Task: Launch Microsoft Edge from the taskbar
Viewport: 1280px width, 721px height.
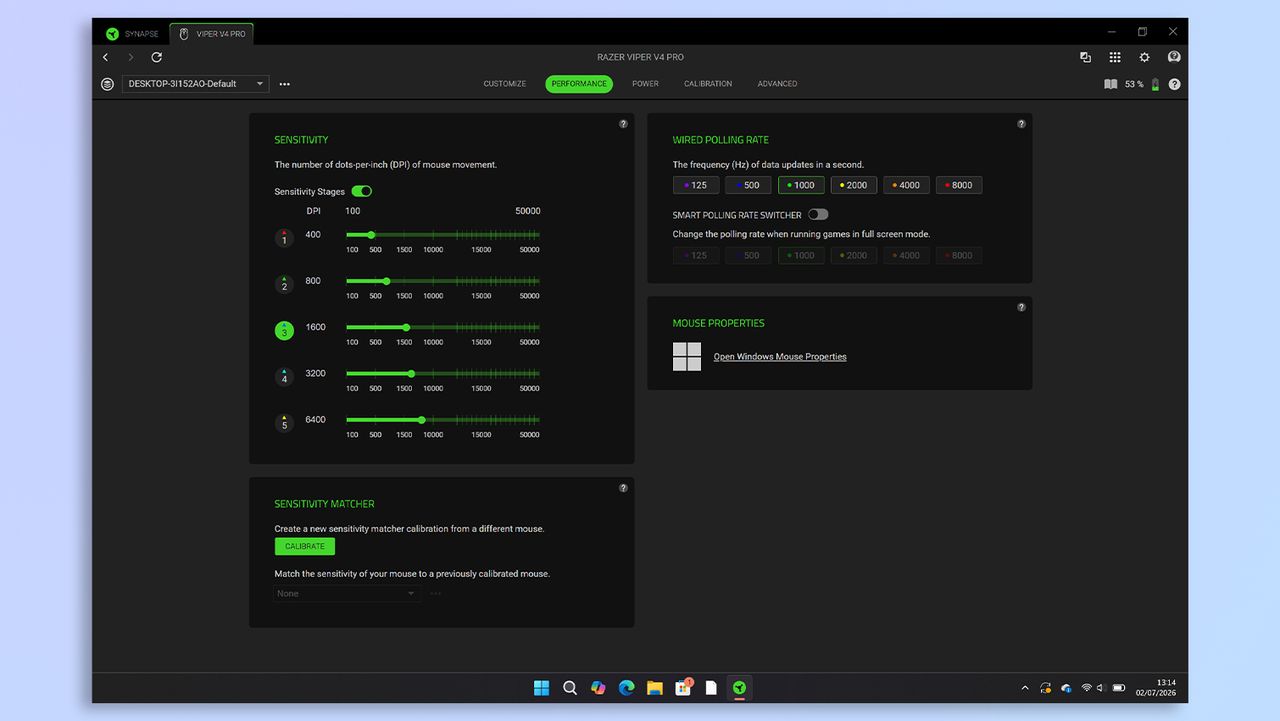Action: pyautogui.click(x=626, y=688)
